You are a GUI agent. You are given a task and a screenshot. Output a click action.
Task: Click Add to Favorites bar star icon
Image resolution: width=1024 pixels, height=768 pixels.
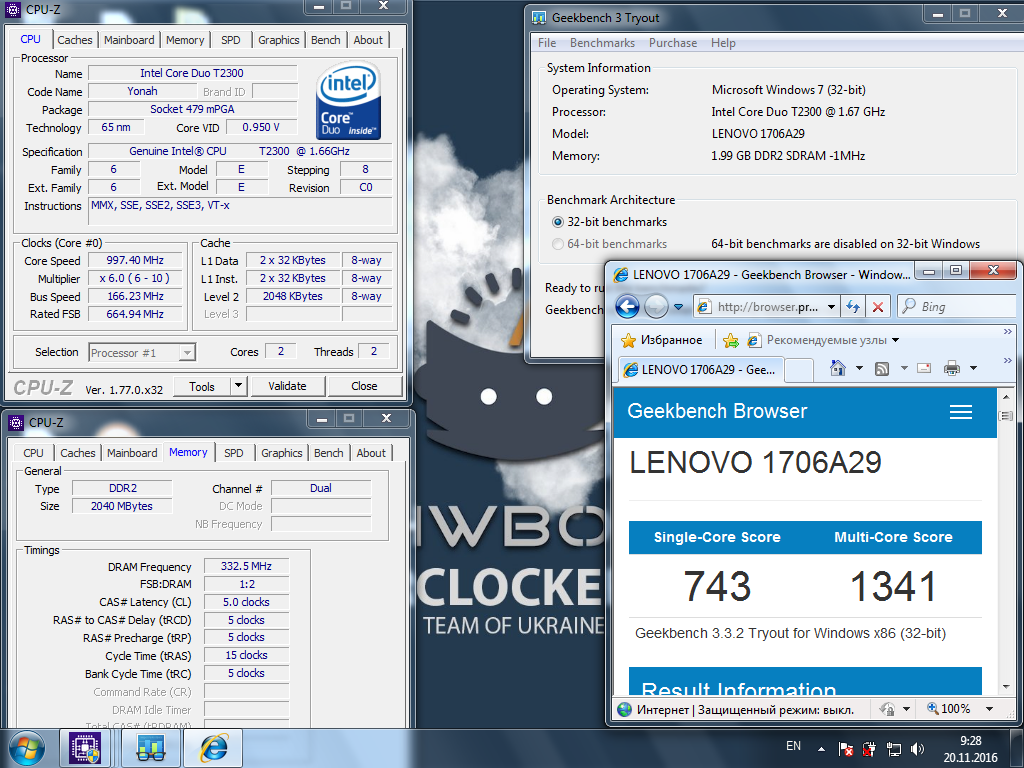point(731,340)
